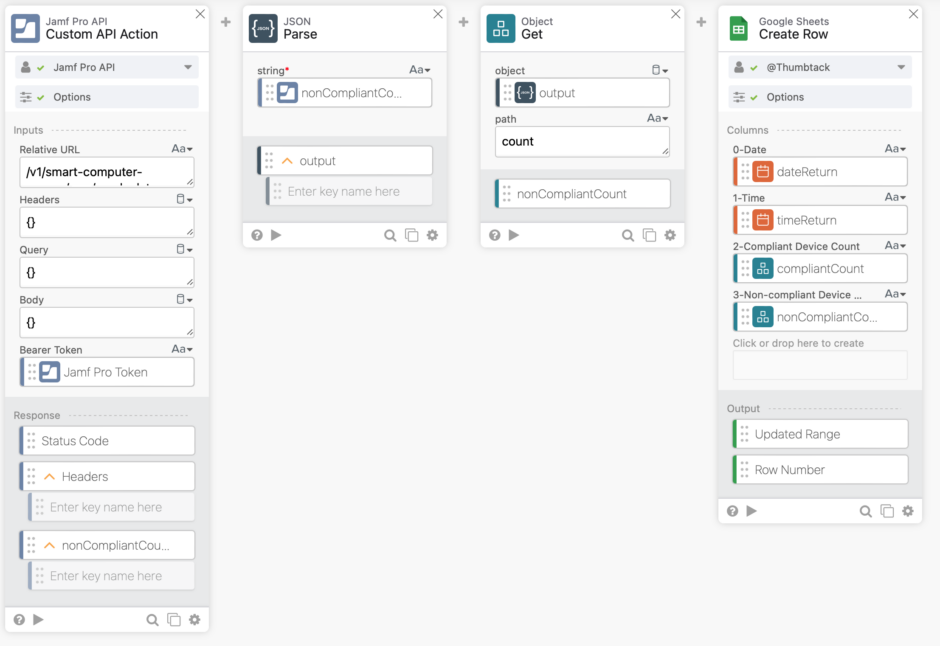
Task: Click the magnifier on the Object Get card
Action: click(x=628, y=235)
